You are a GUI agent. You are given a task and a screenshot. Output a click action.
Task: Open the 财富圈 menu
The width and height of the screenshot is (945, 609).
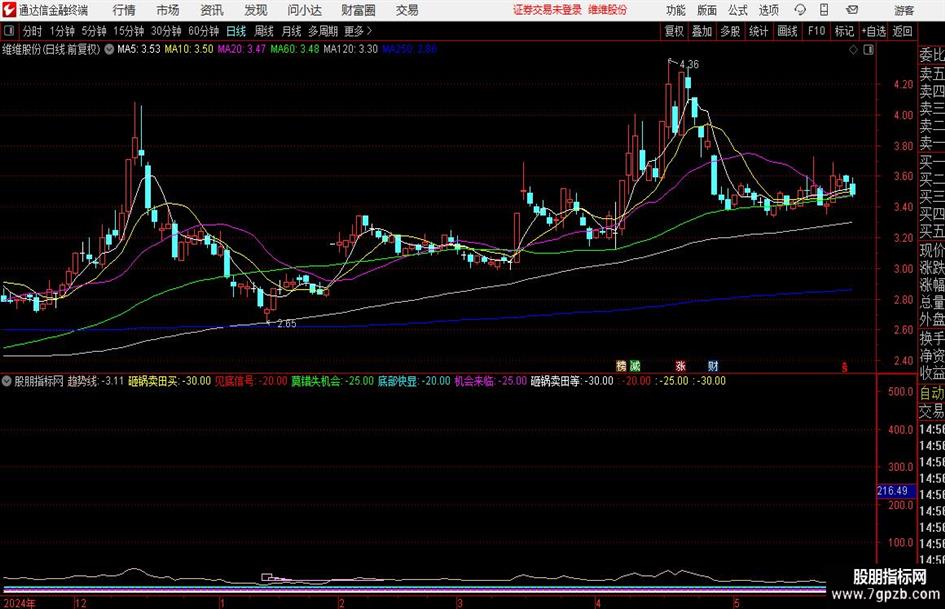[358, 10]
